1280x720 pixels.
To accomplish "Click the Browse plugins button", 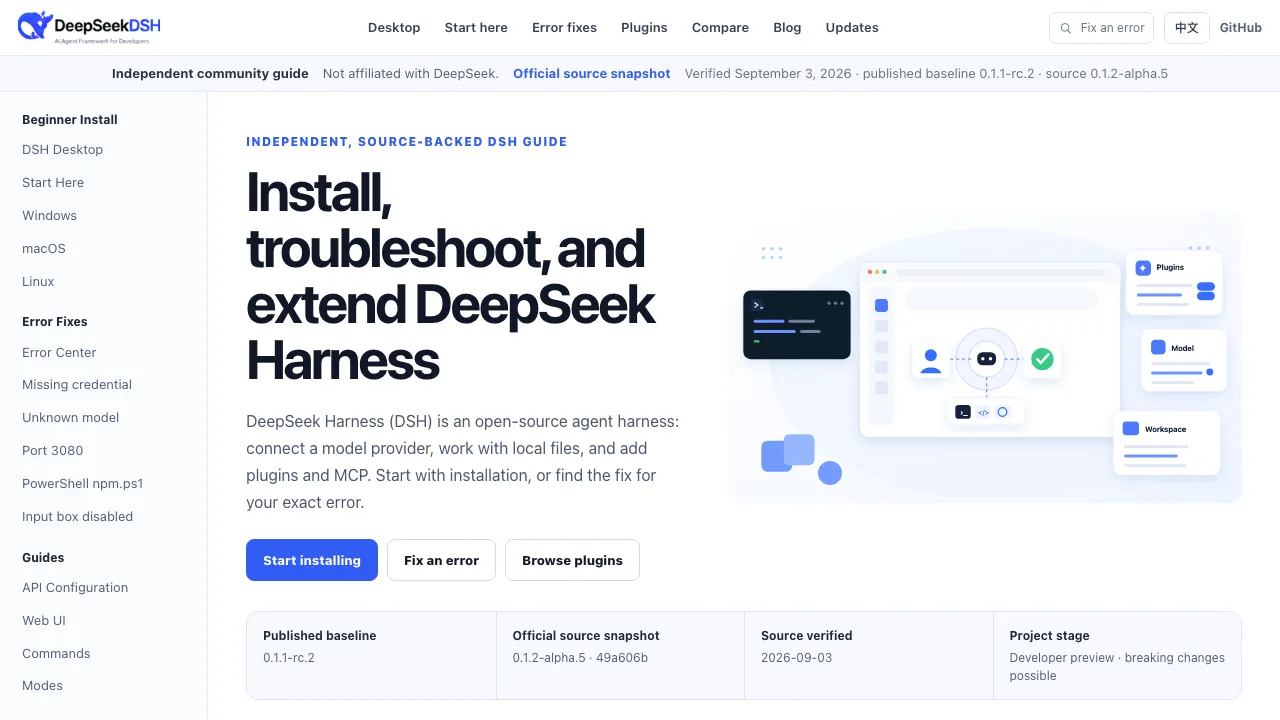I will [x=572, y=560].
